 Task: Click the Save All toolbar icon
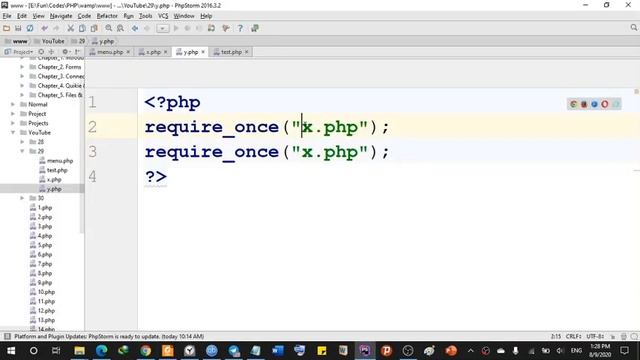click(18, 28)
